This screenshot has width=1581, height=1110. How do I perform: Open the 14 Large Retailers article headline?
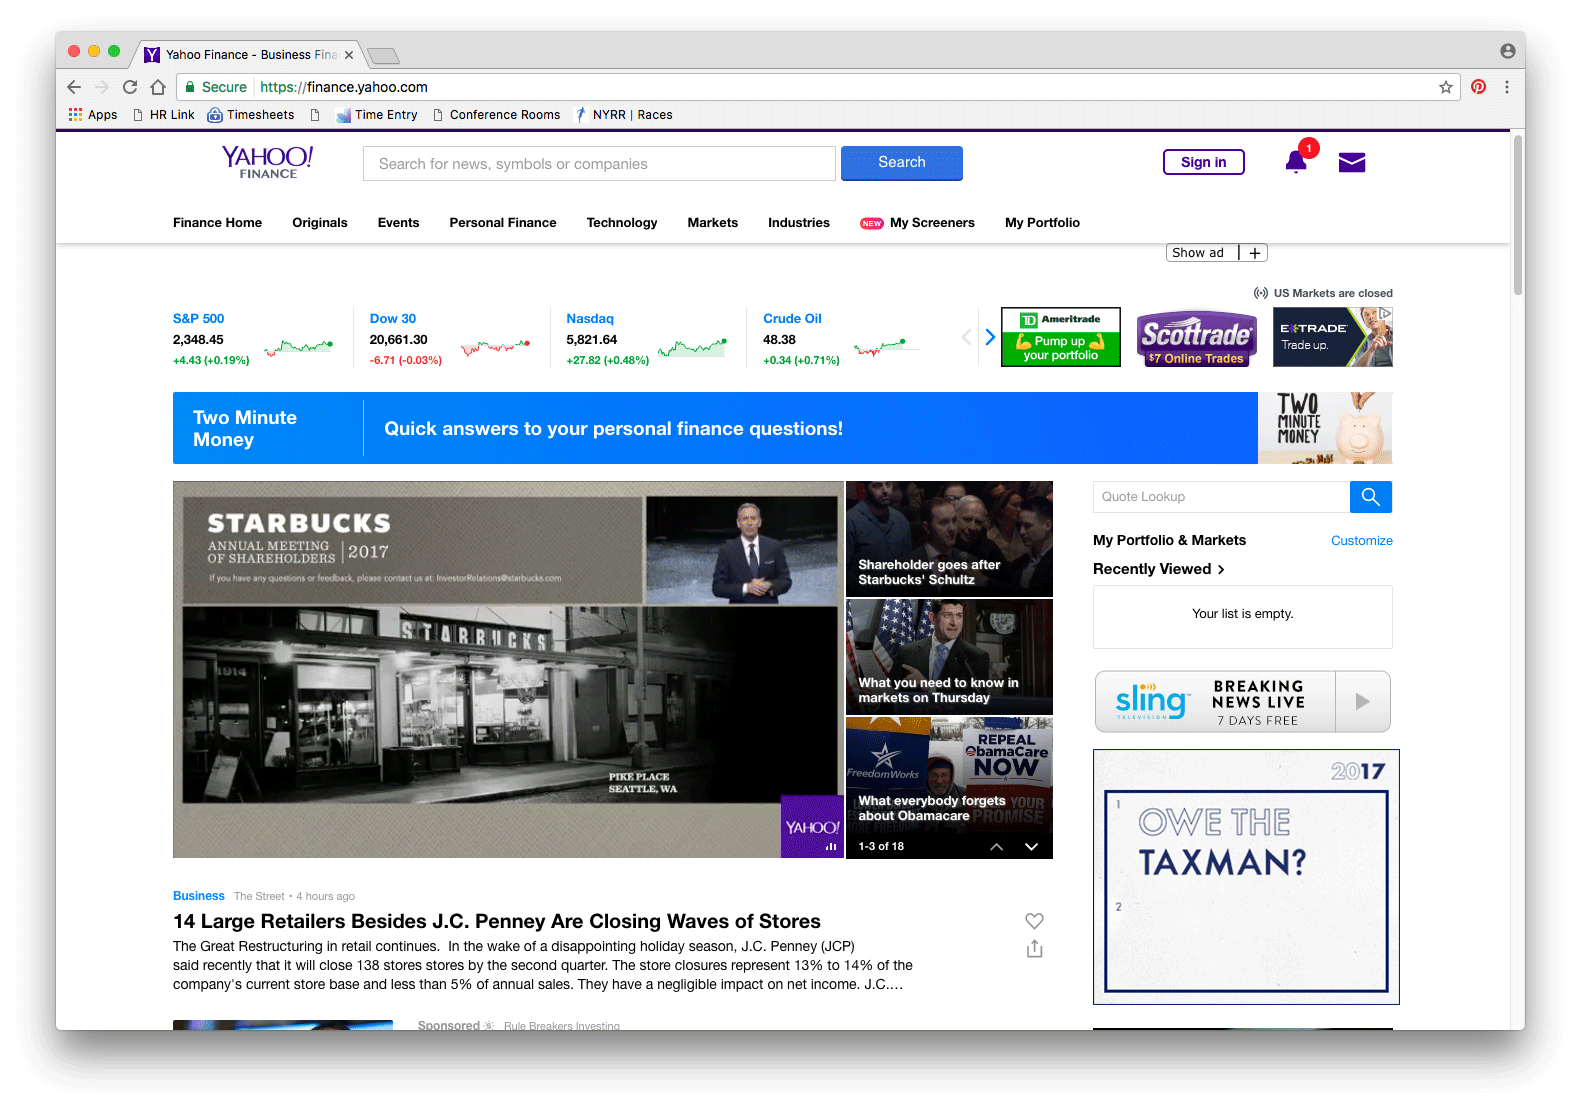pos(497,921)
